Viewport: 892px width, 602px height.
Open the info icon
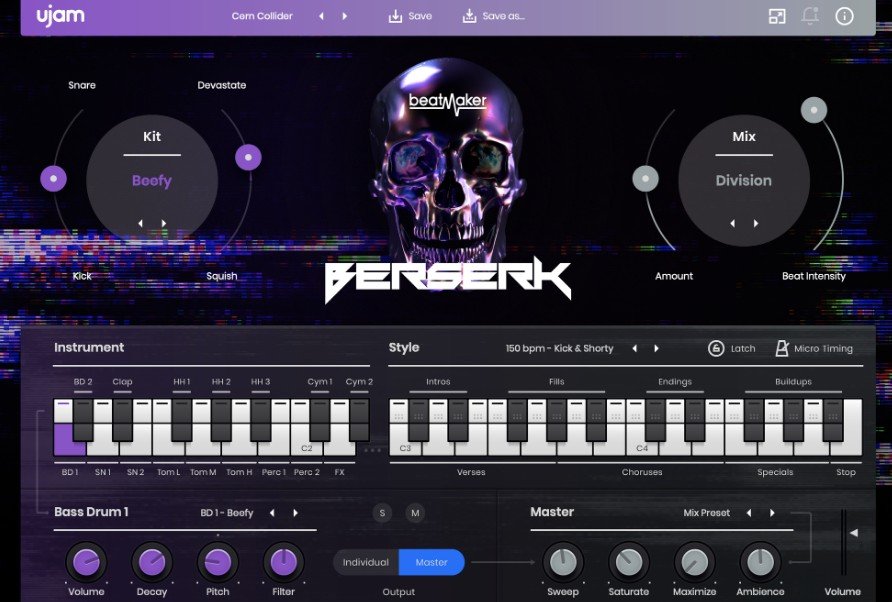pyautogui.click(x=844, y=16)
